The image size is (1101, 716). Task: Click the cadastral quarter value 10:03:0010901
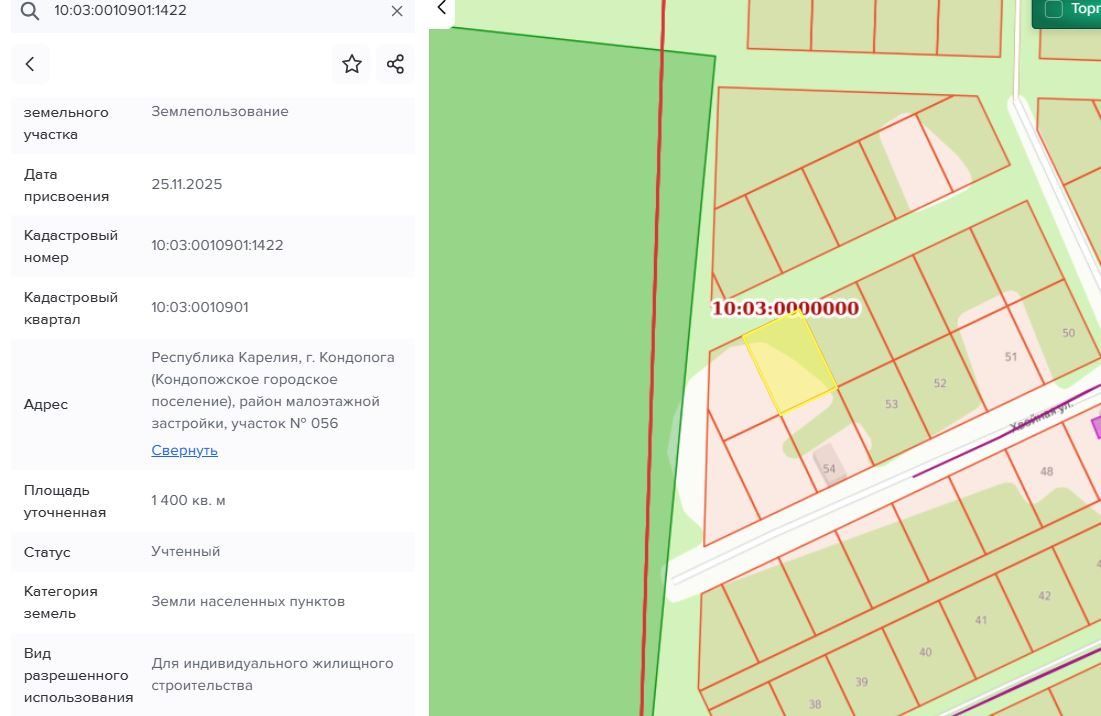(199, 307)
